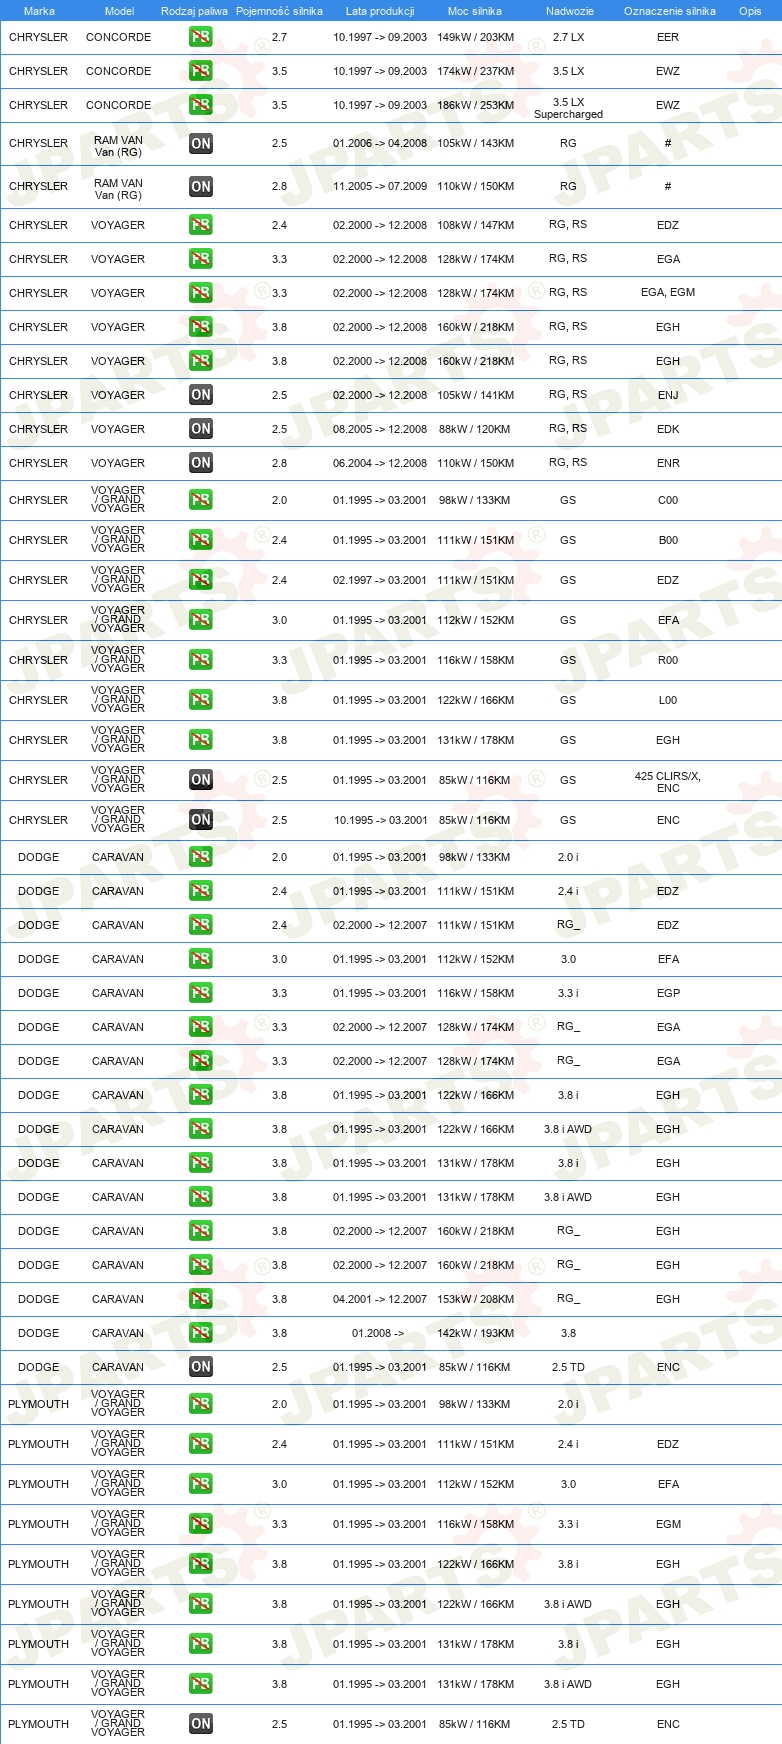Click petrol icon in the Supercharged Concorde row
Viewport: 782px width, 1744px height.
pos(201,105)
